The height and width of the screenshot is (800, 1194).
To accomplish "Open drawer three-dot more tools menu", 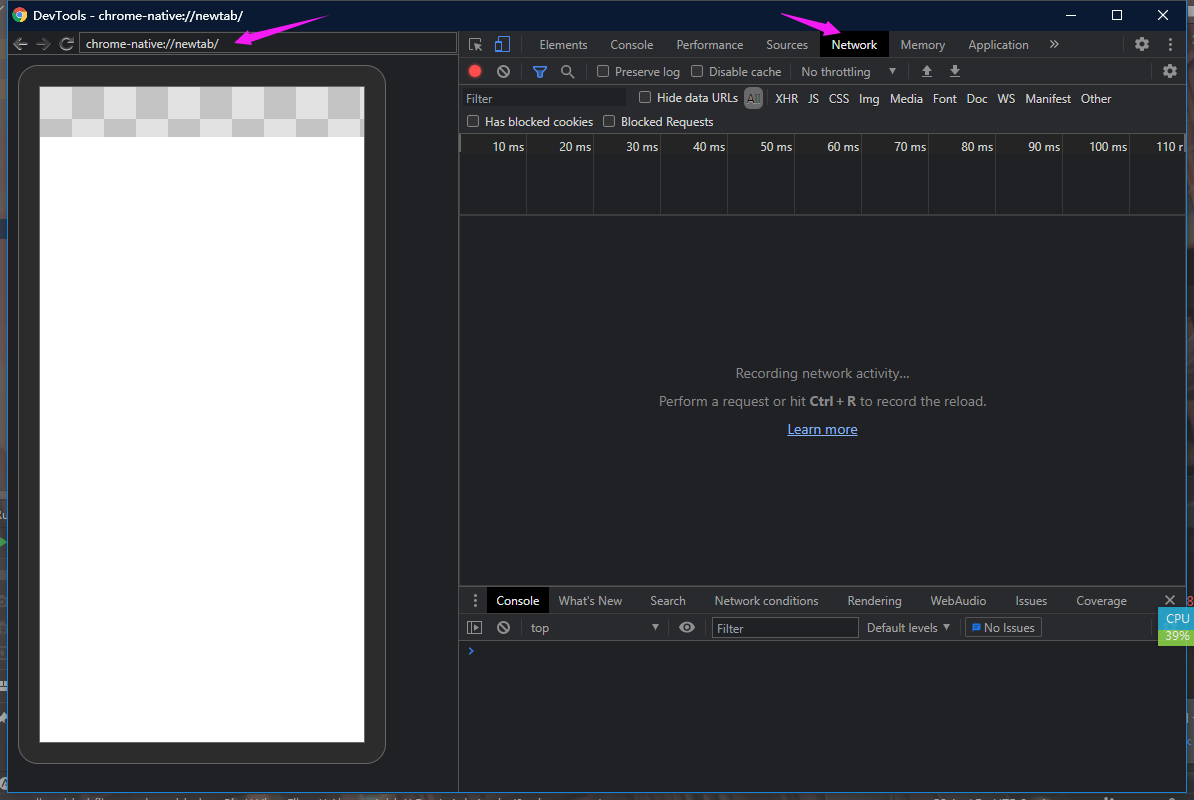I will coord(475,601).
